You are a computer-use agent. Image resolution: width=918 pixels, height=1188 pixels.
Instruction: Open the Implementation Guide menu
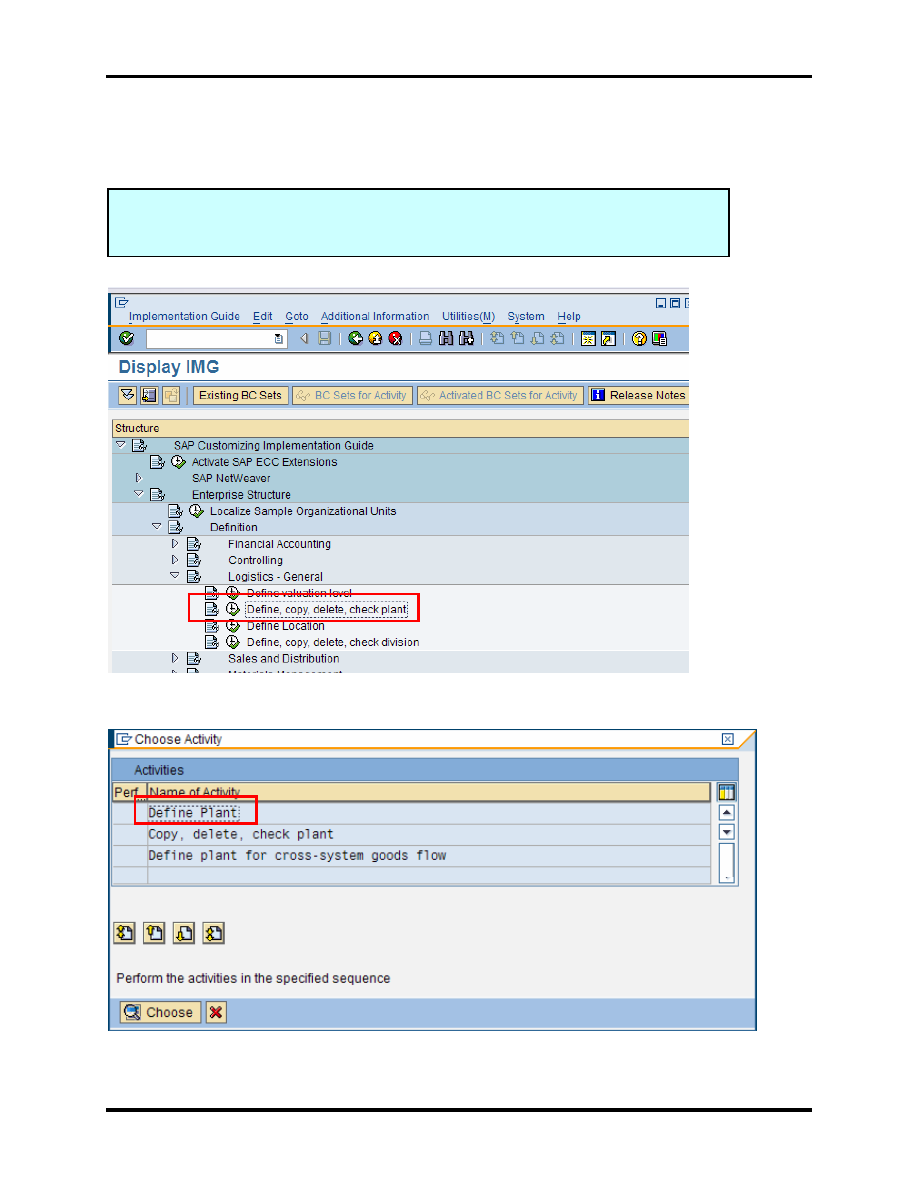(x=184, y=316)
